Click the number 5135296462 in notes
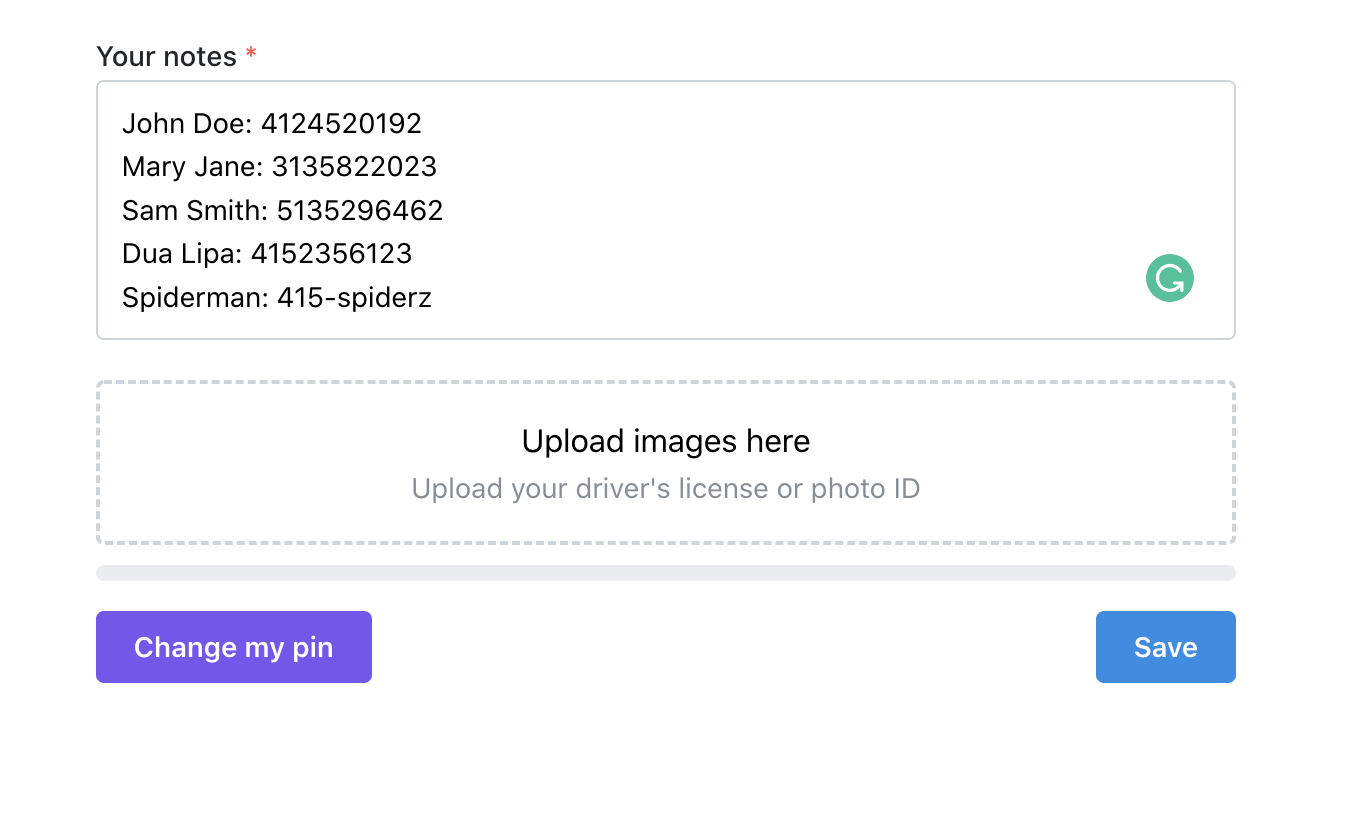The height and width of the screenshot is (820, 1362). coord(360,210)
